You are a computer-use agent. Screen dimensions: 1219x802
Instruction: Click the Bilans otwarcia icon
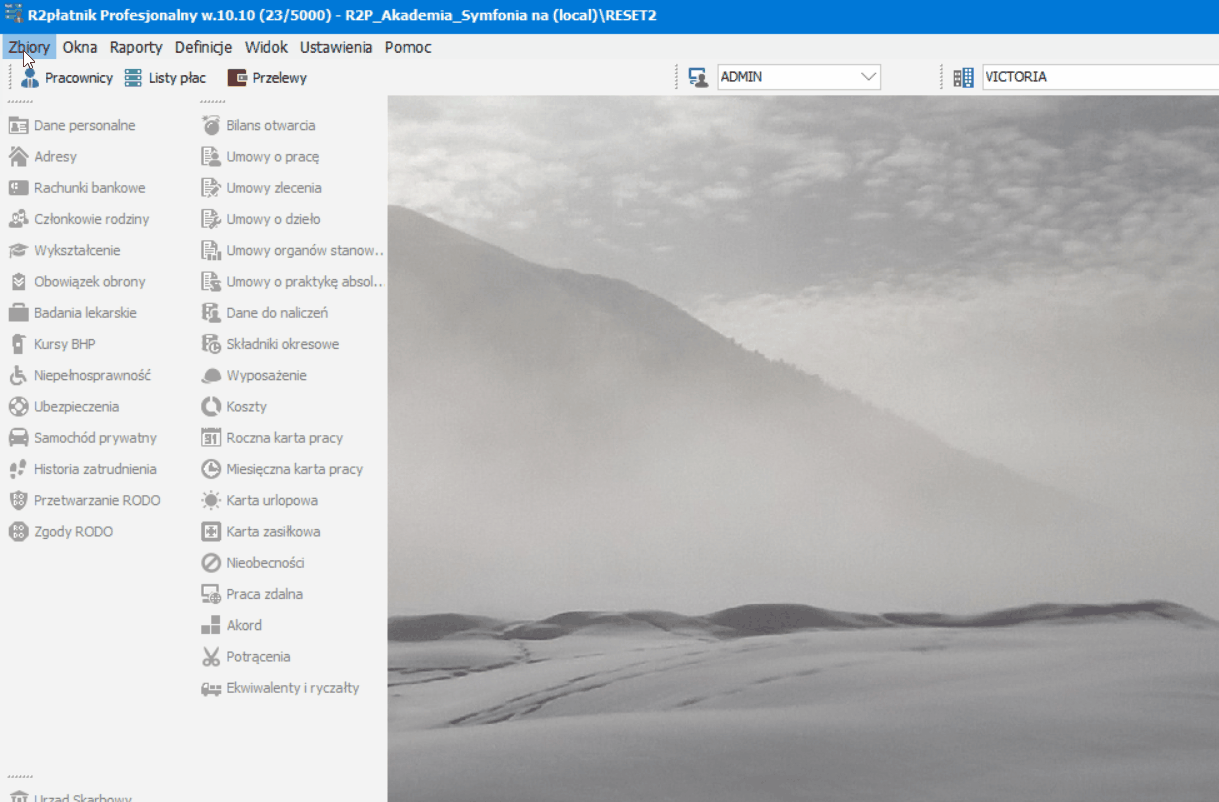click(211, 126)
